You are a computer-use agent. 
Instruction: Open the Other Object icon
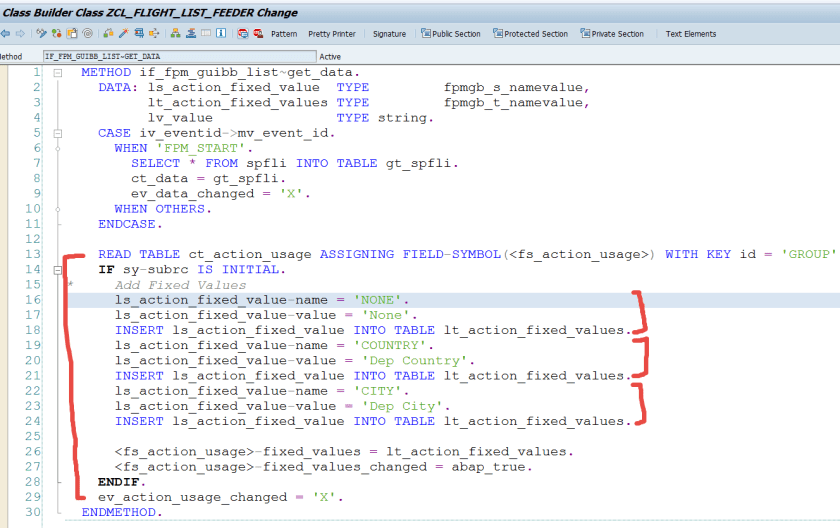point(72,33)
